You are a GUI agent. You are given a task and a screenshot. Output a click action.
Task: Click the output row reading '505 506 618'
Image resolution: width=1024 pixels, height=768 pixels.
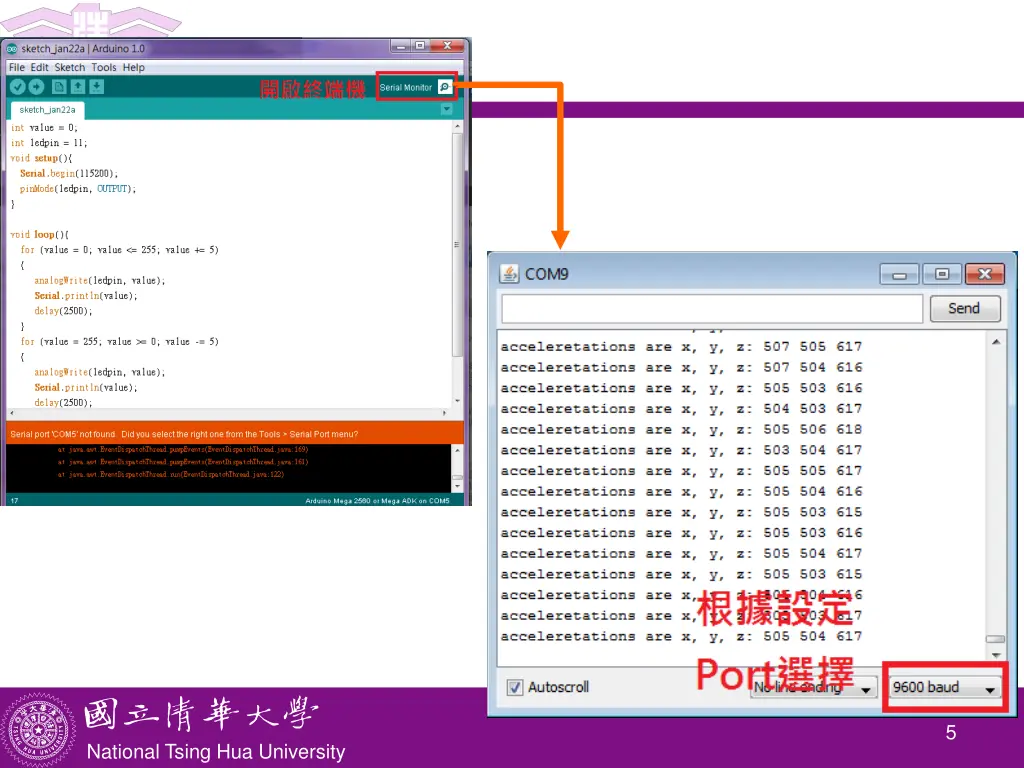[x=681, y=430]
